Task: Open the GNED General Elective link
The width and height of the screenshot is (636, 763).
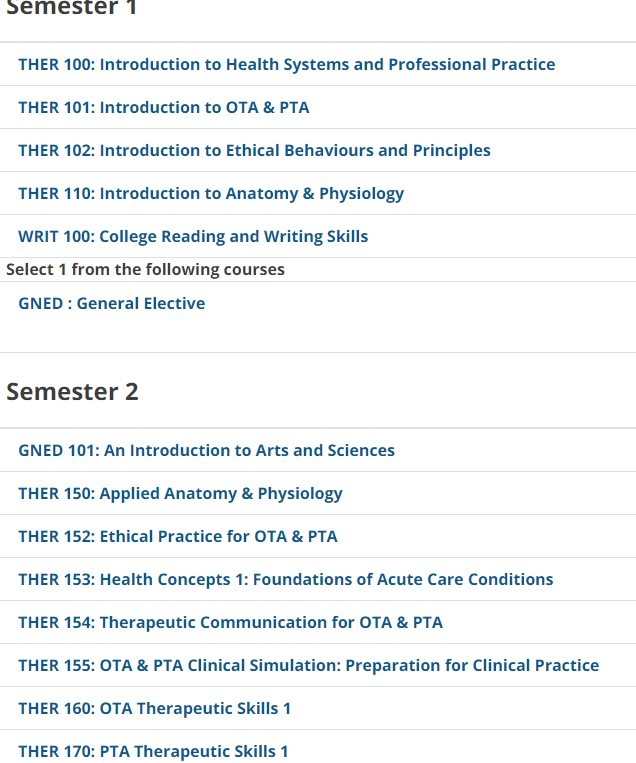Action: pyautogui.click(x=111, y=303)
